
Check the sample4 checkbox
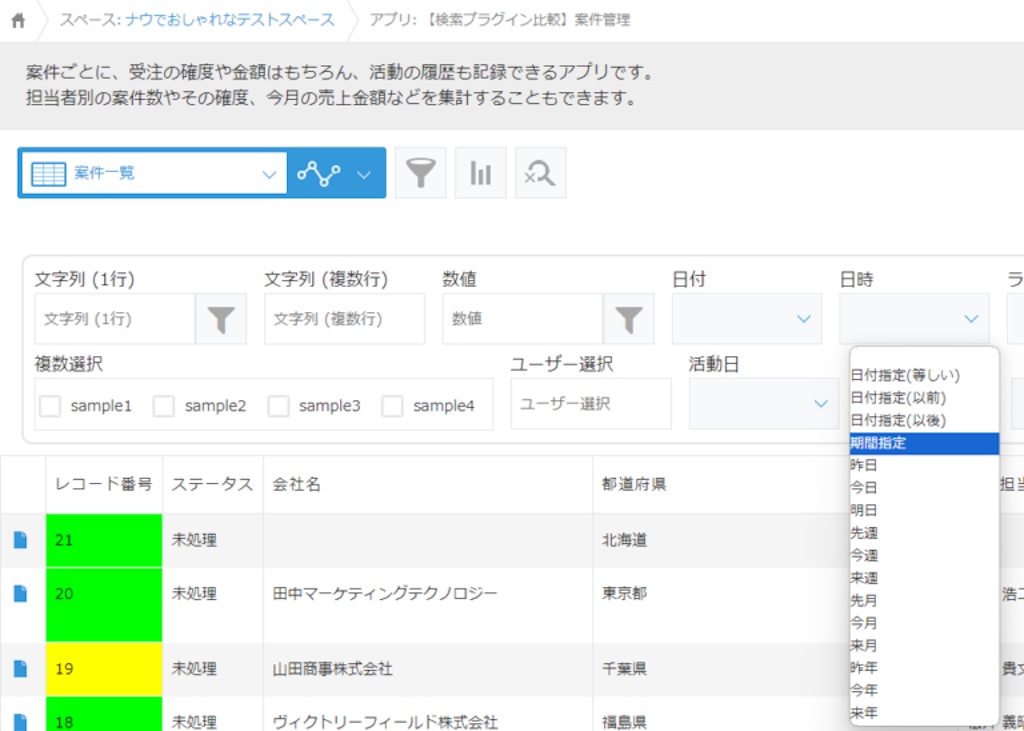pyautogui.click(x=392, y=406)
